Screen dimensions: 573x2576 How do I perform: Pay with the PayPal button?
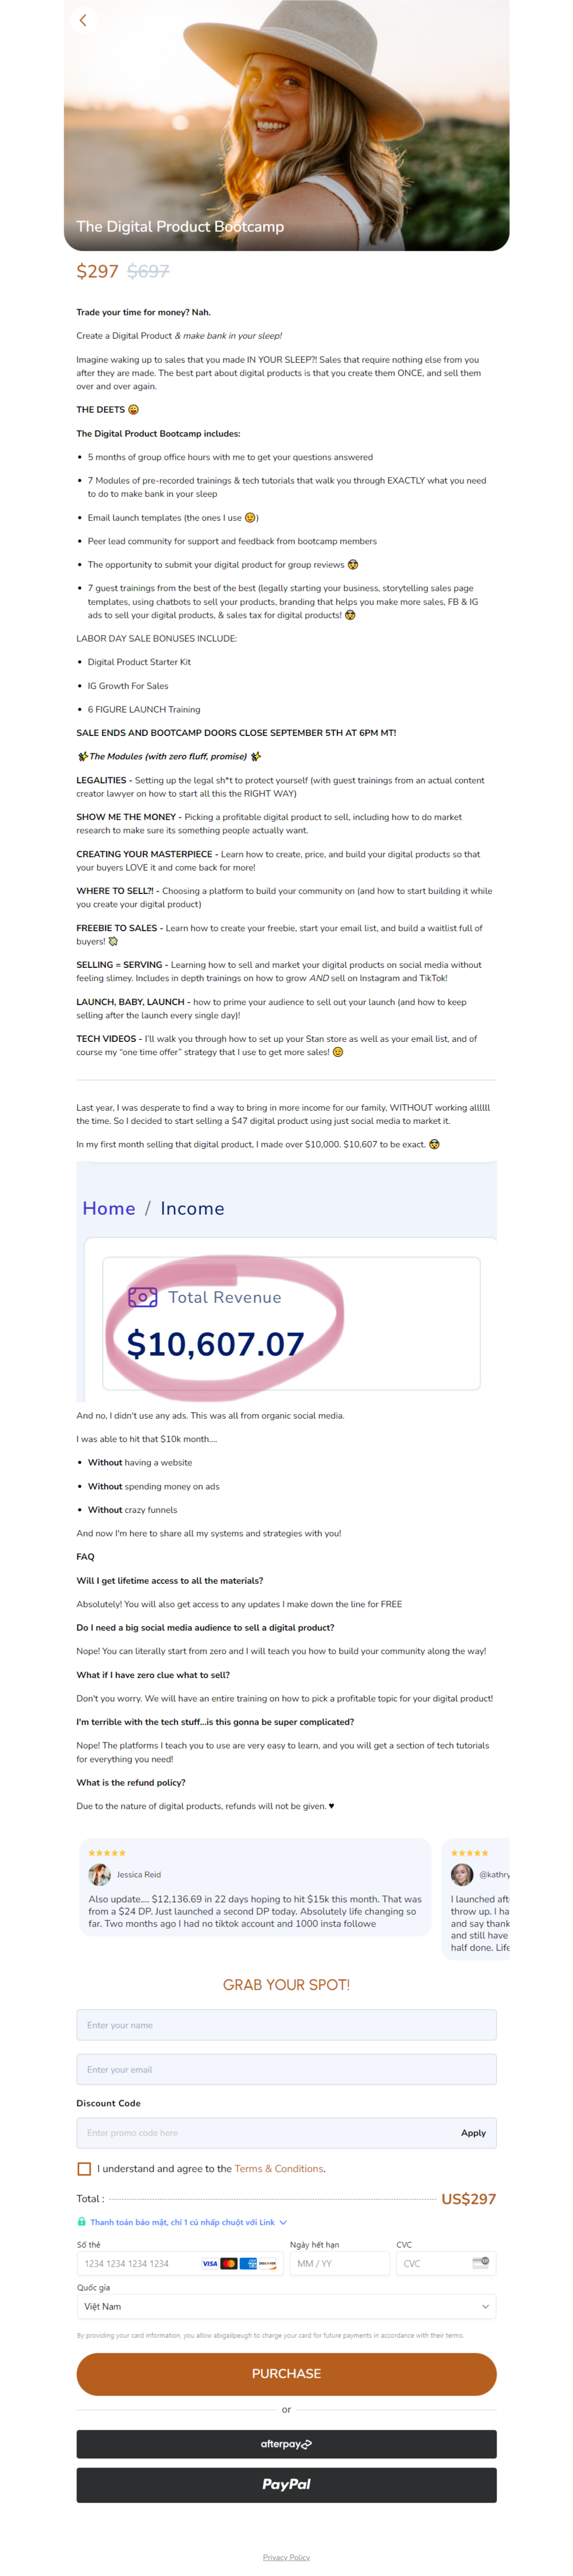click(286, 2484)
